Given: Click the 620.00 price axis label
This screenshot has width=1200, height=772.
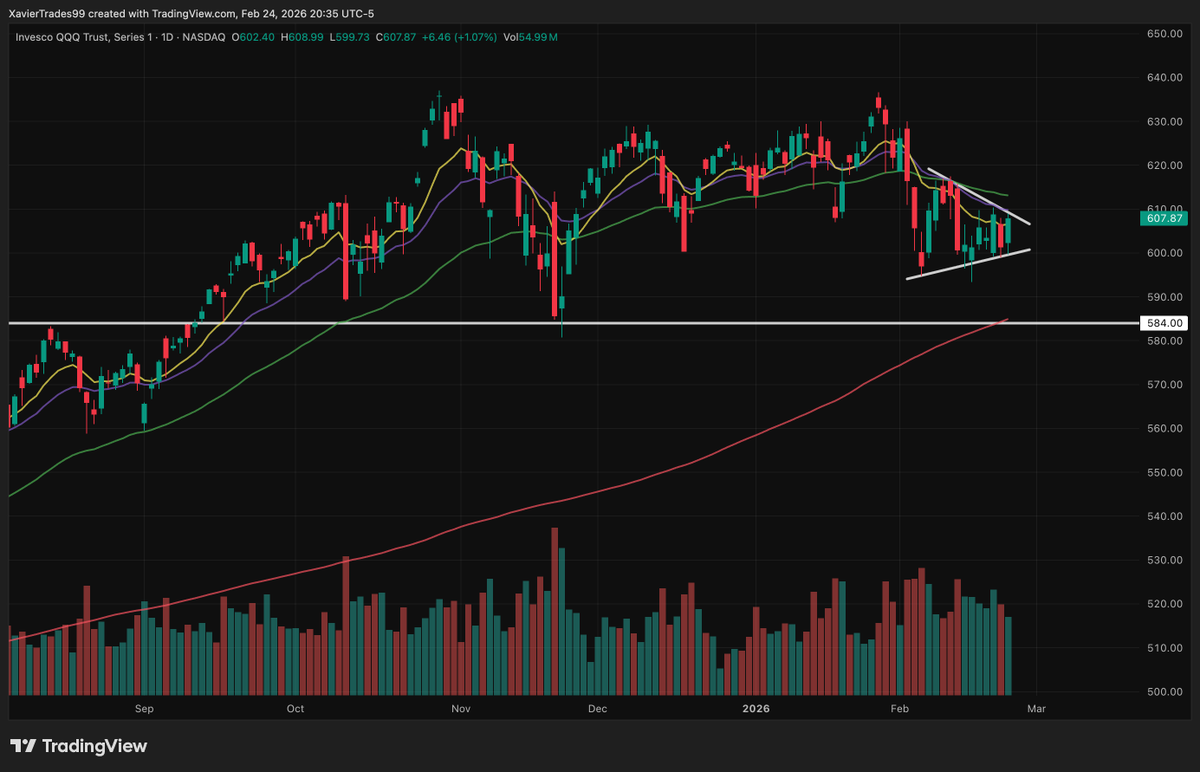Looking at the screenshot, I should coord(1164,165).
